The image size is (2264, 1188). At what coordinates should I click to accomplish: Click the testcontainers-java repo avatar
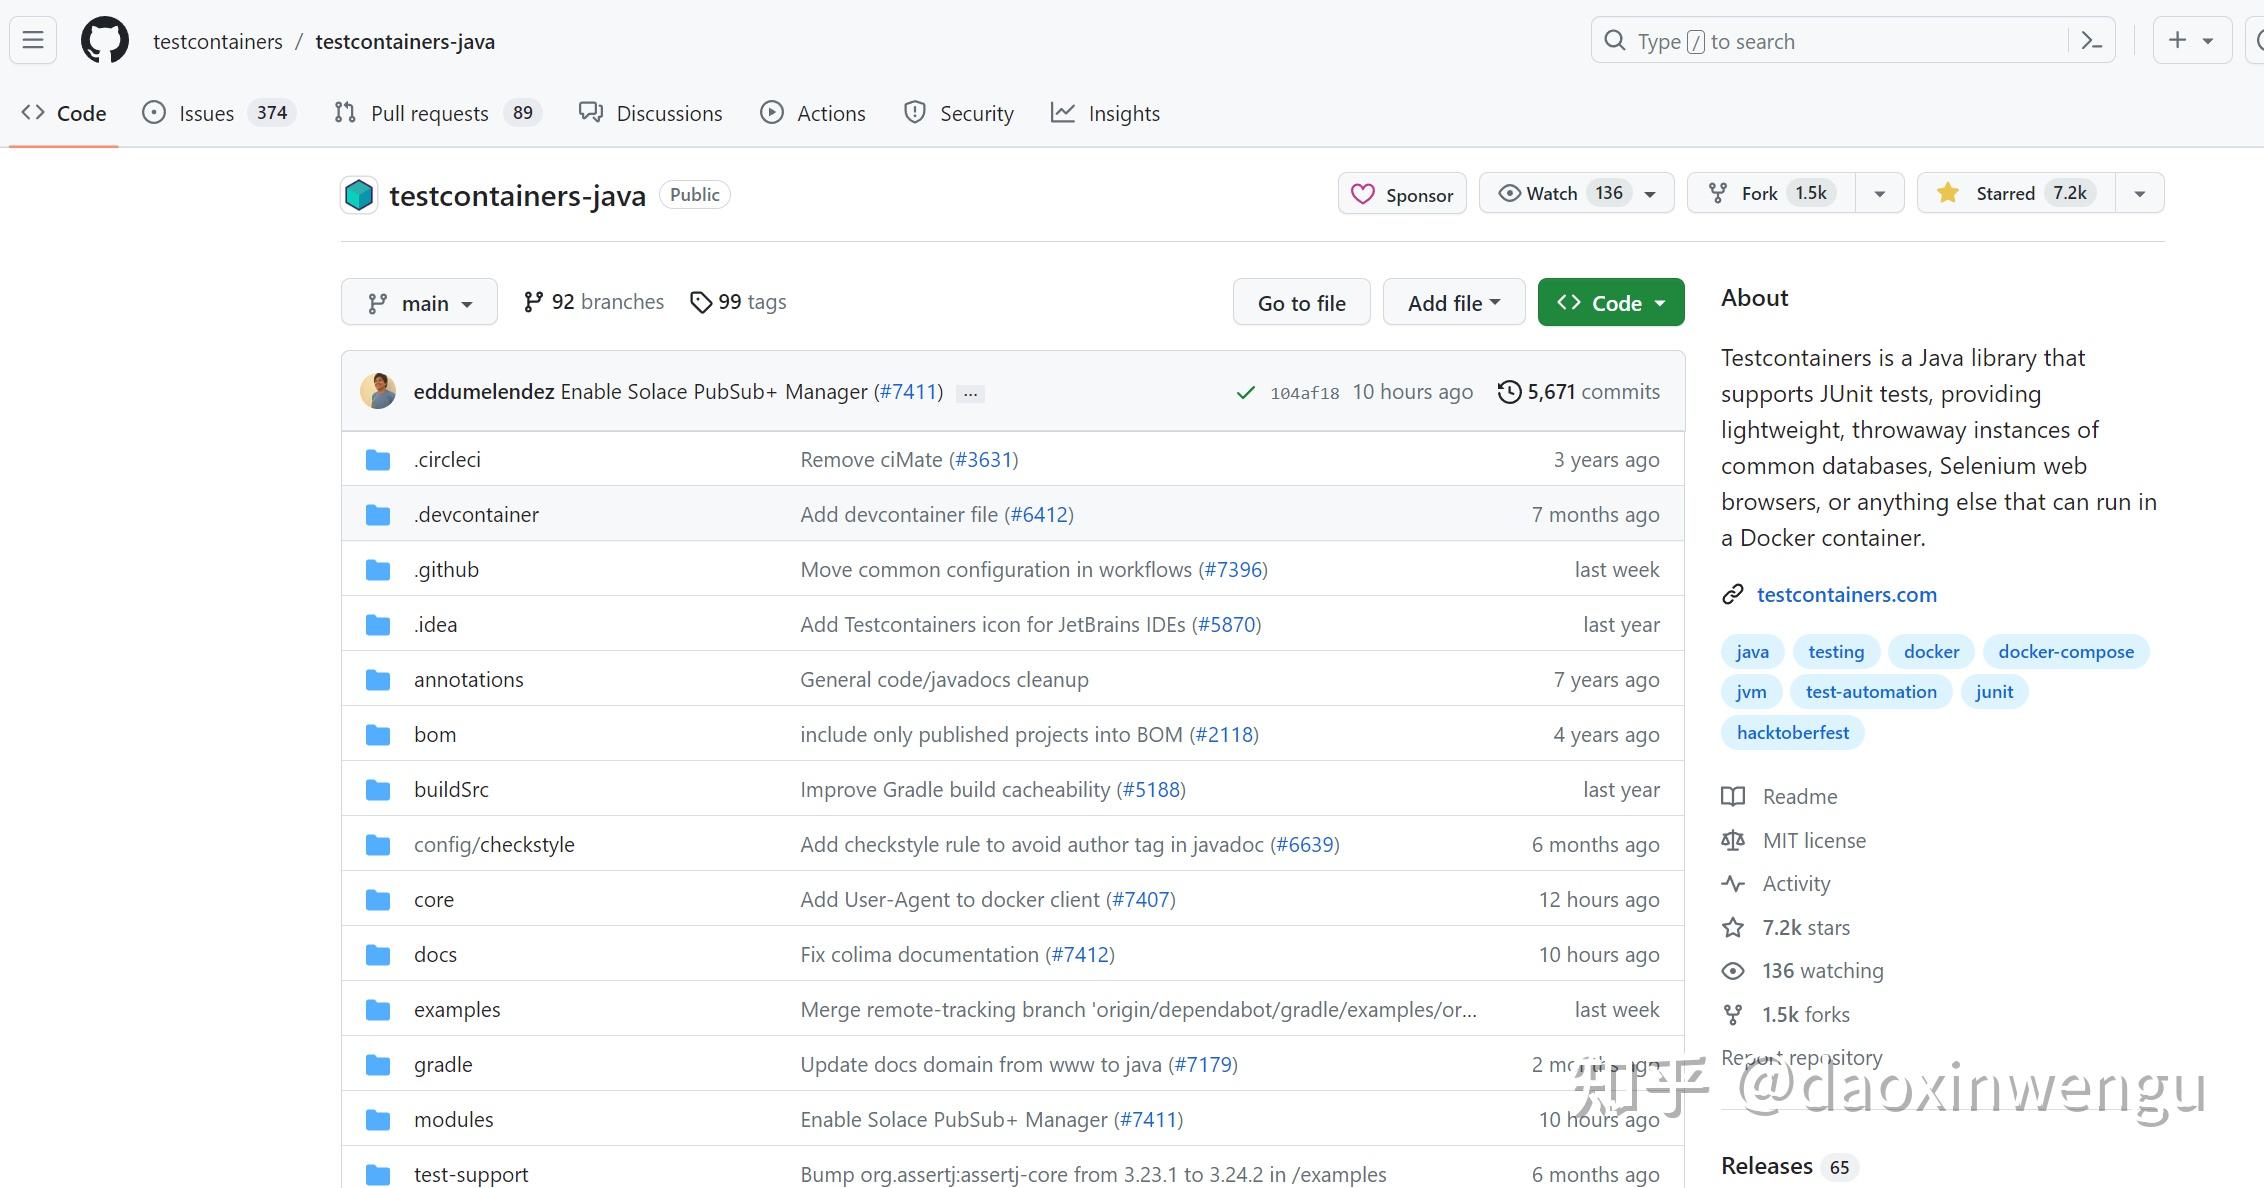(x=359, y=195)
